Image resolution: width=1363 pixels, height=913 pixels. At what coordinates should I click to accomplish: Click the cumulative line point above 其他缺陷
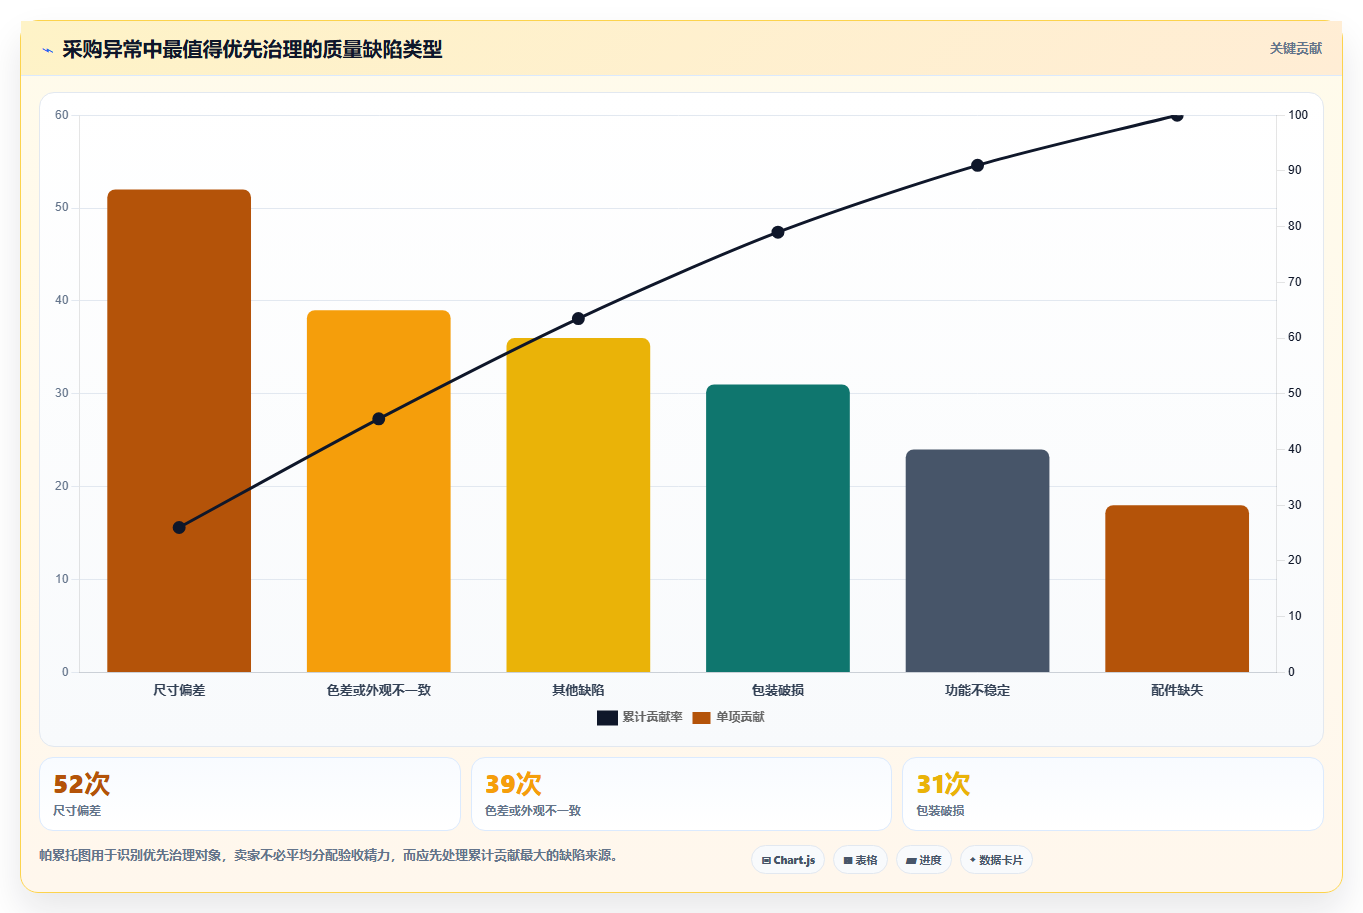coord(578,319)
